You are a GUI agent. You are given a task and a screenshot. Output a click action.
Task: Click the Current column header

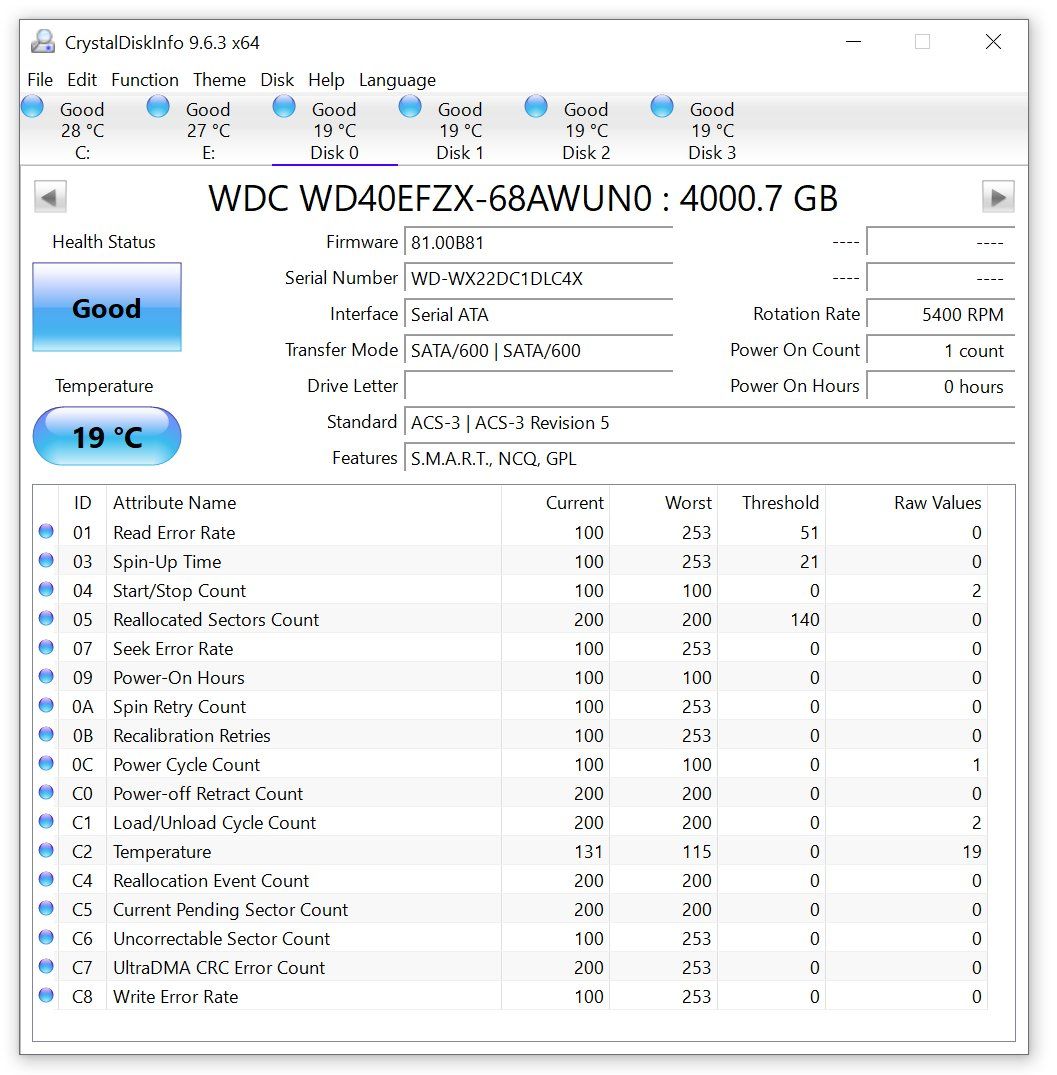coord(556,503)
